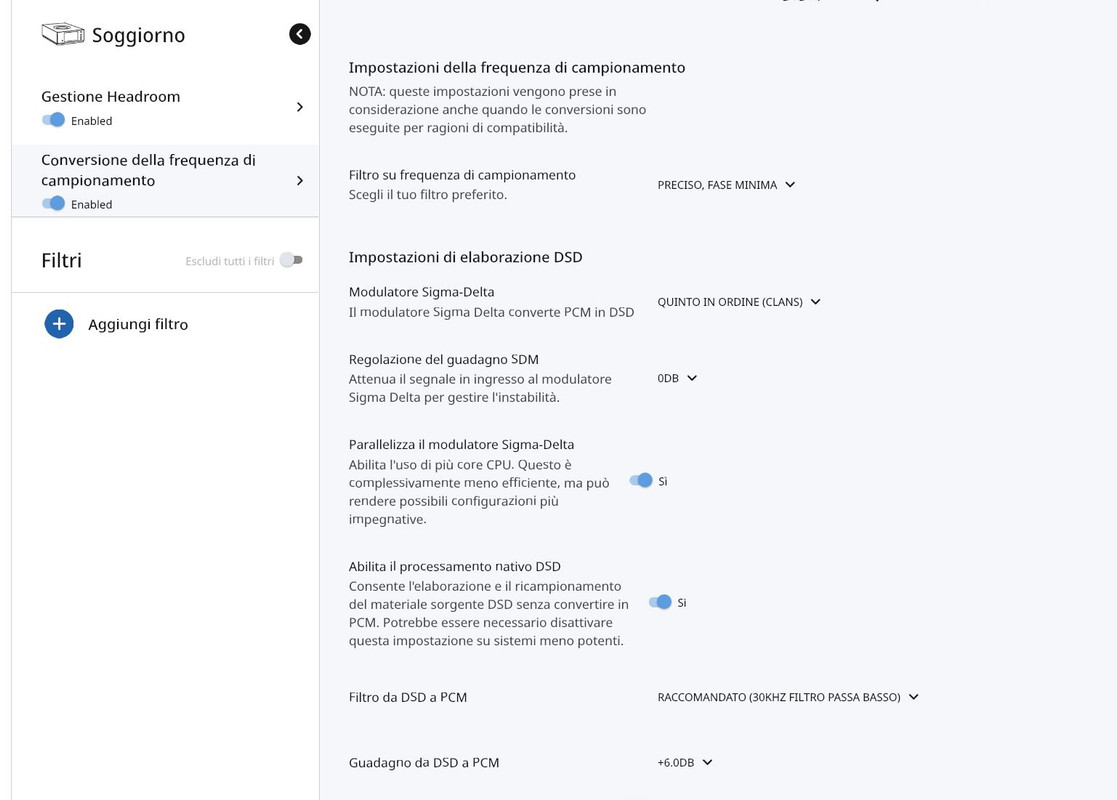The height and width of the screenshot is (800, 1117).
Task: Click the Soggiorno zone title
Action: pyautogui.click(x=138, y=35)
